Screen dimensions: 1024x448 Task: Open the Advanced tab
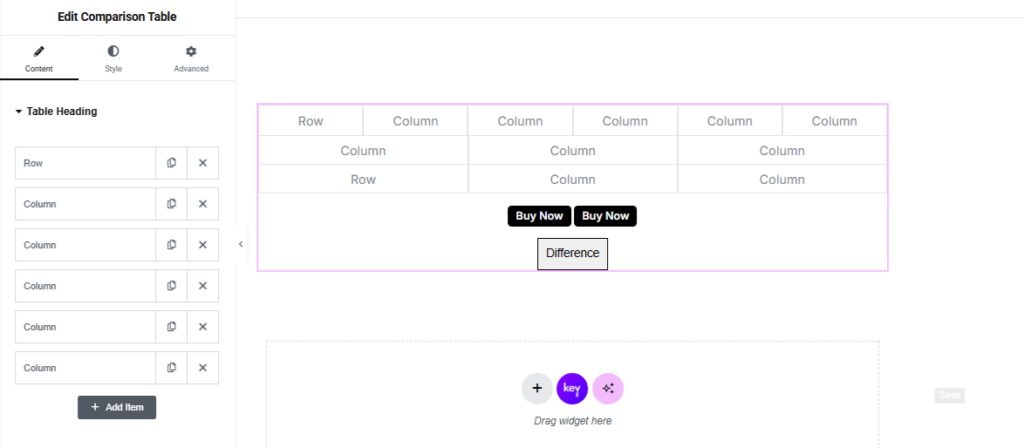tap(191, 59)
